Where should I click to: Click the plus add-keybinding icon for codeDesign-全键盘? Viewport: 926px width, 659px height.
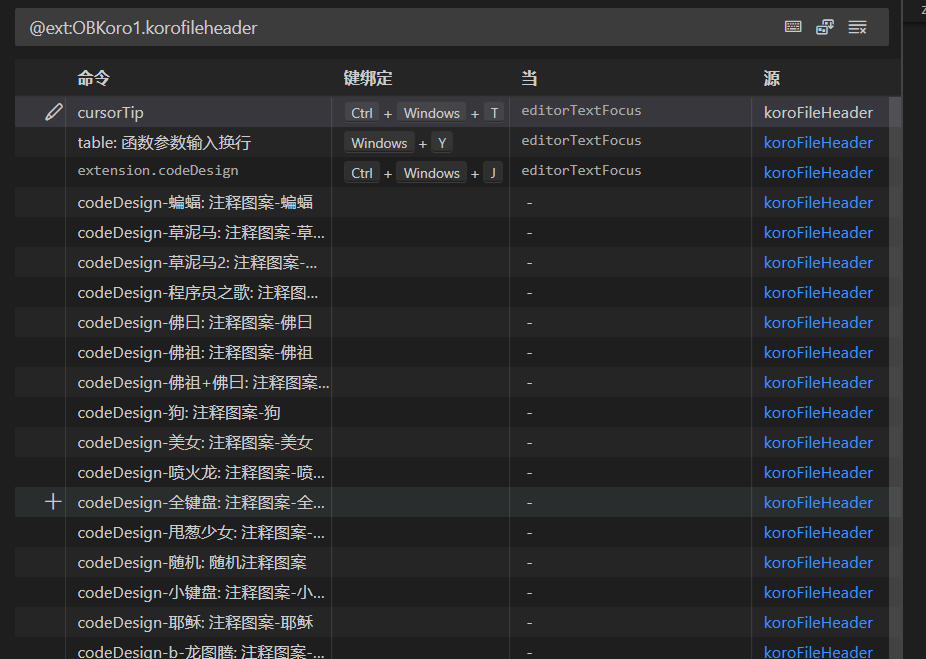[53, 502]
